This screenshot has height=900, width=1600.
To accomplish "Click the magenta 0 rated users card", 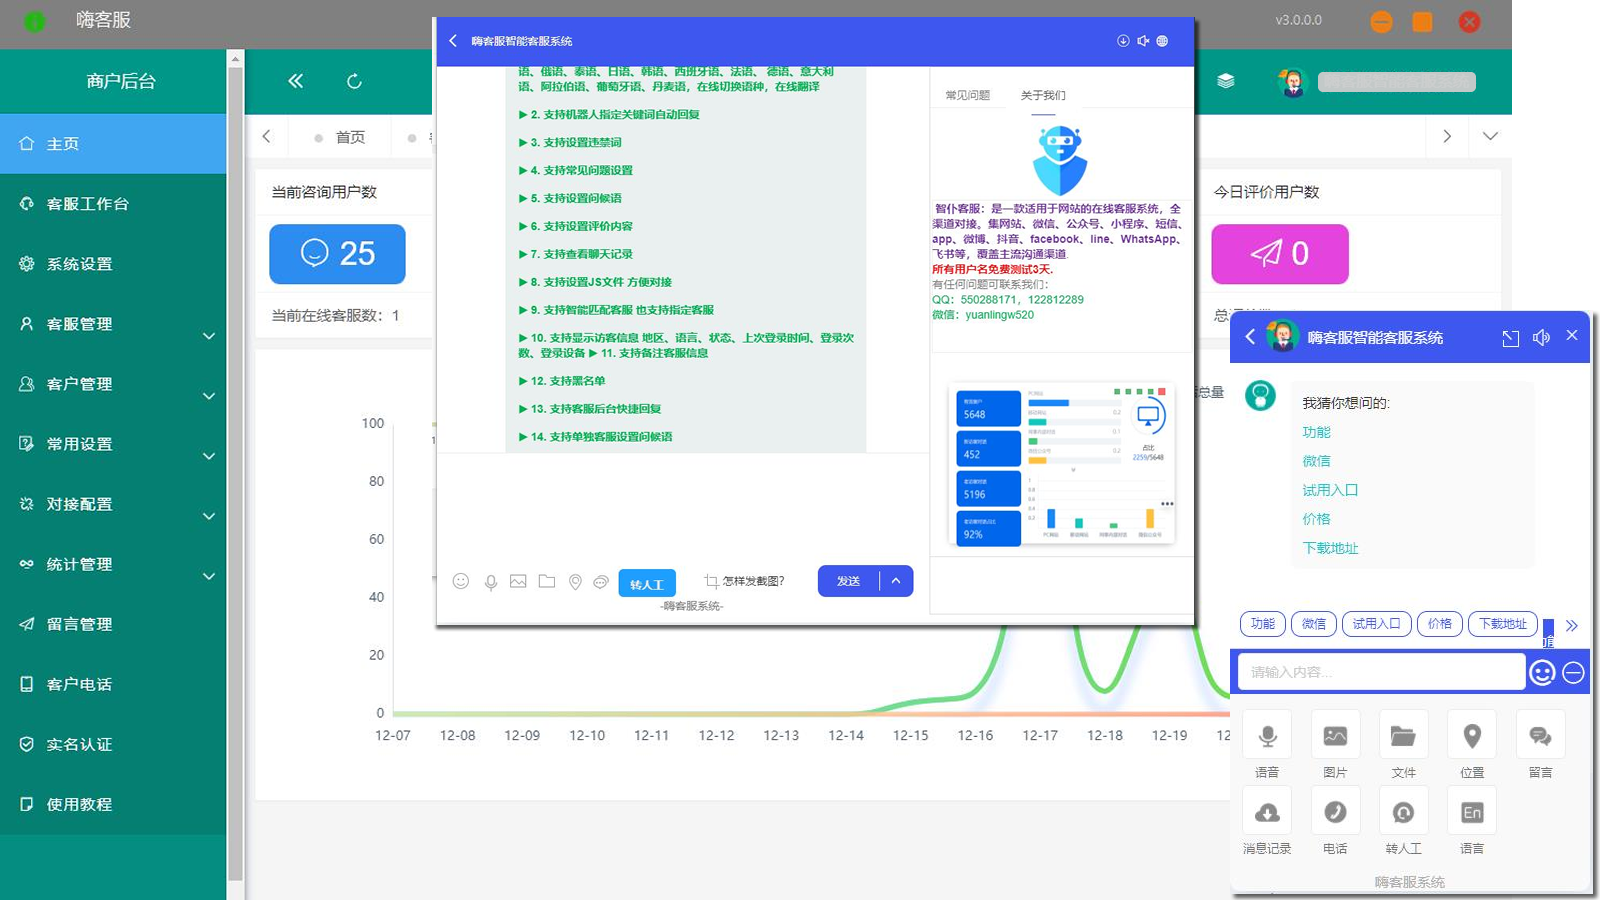I will coord(1280,254).
